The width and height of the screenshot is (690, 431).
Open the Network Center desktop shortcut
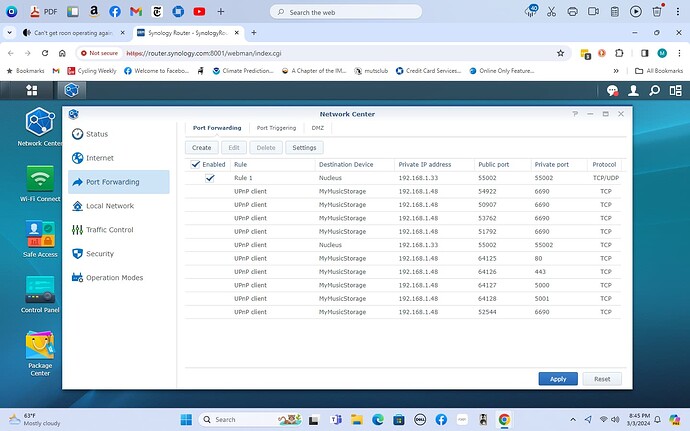(40, 126)
